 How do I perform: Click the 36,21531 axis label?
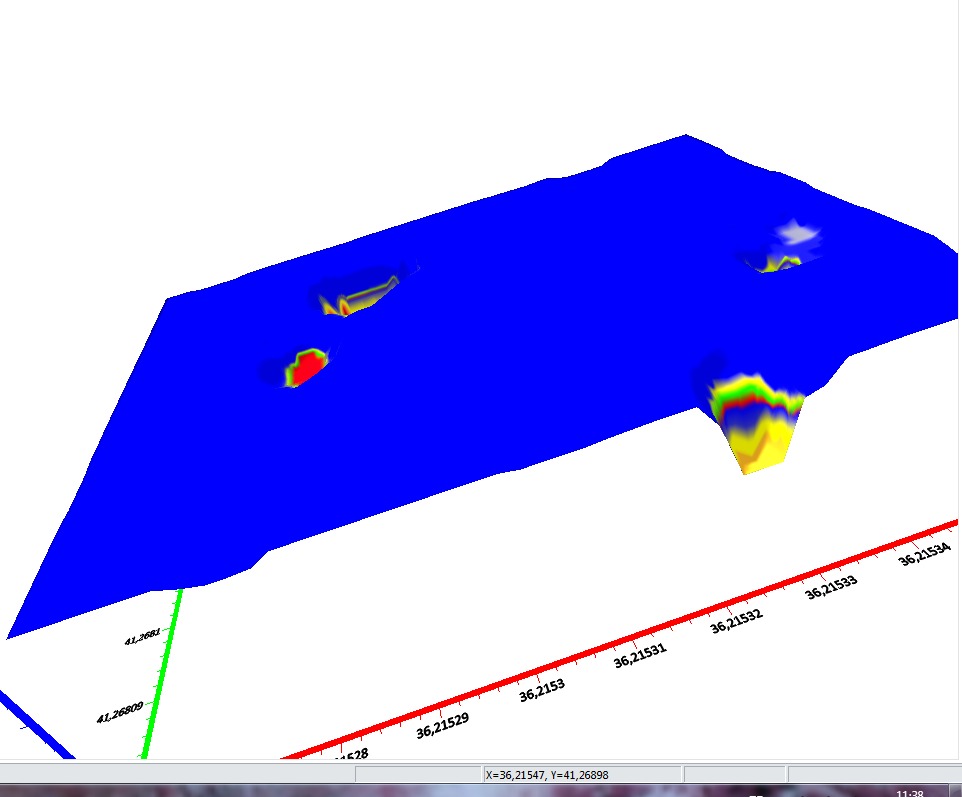coord(639,656)
